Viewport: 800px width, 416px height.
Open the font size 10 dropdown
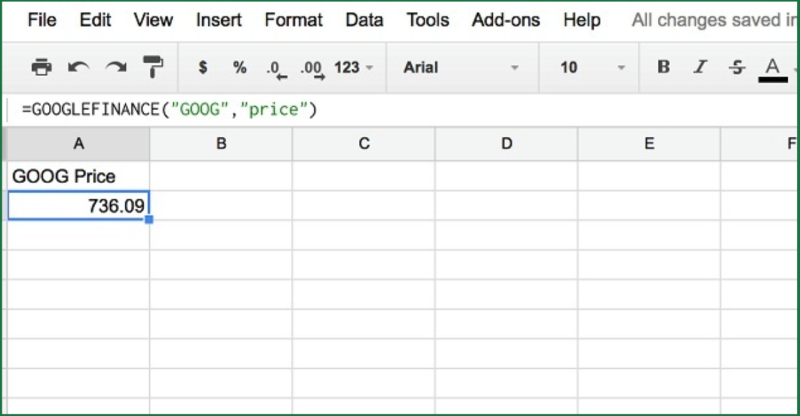pyautogui.click(x=592, y=68)
